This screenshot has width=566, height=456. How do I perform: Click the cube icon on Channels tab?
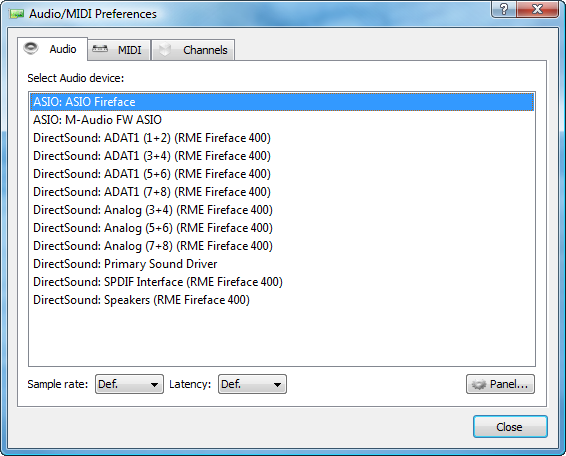click(x=165, y=49)
